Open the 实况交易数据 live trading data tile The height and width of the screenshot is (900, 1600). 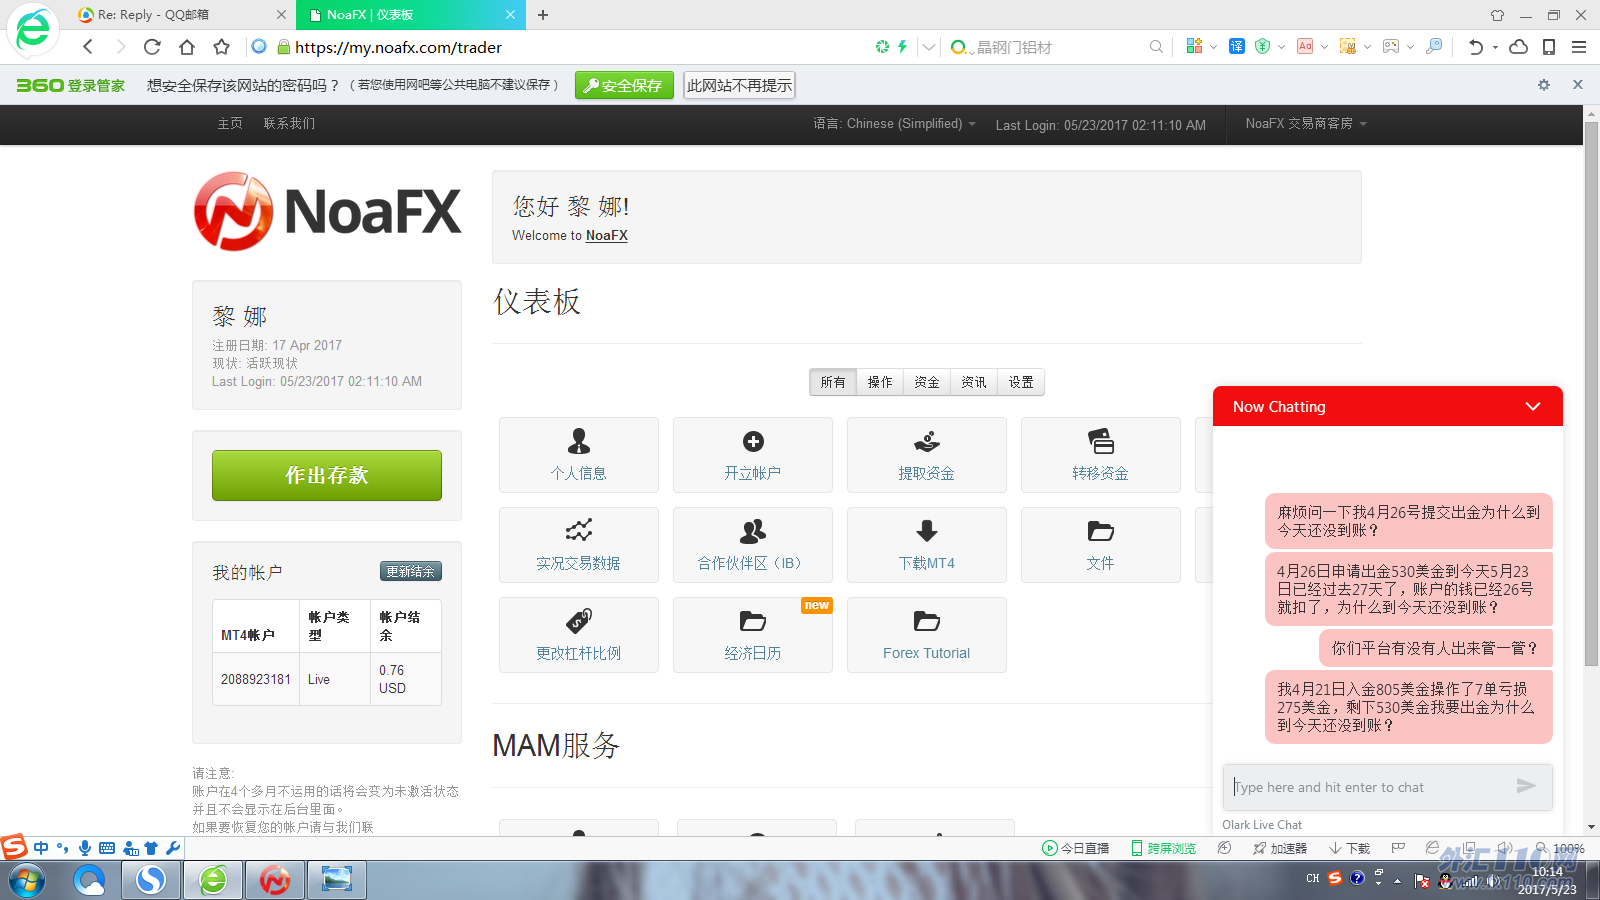(579, 545)
